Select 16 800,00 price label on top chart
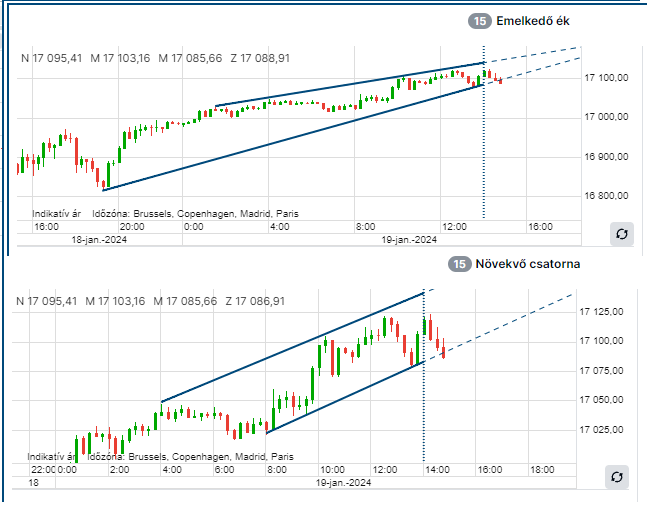This screenshot has width=658, height=508. tap(606, 195)
